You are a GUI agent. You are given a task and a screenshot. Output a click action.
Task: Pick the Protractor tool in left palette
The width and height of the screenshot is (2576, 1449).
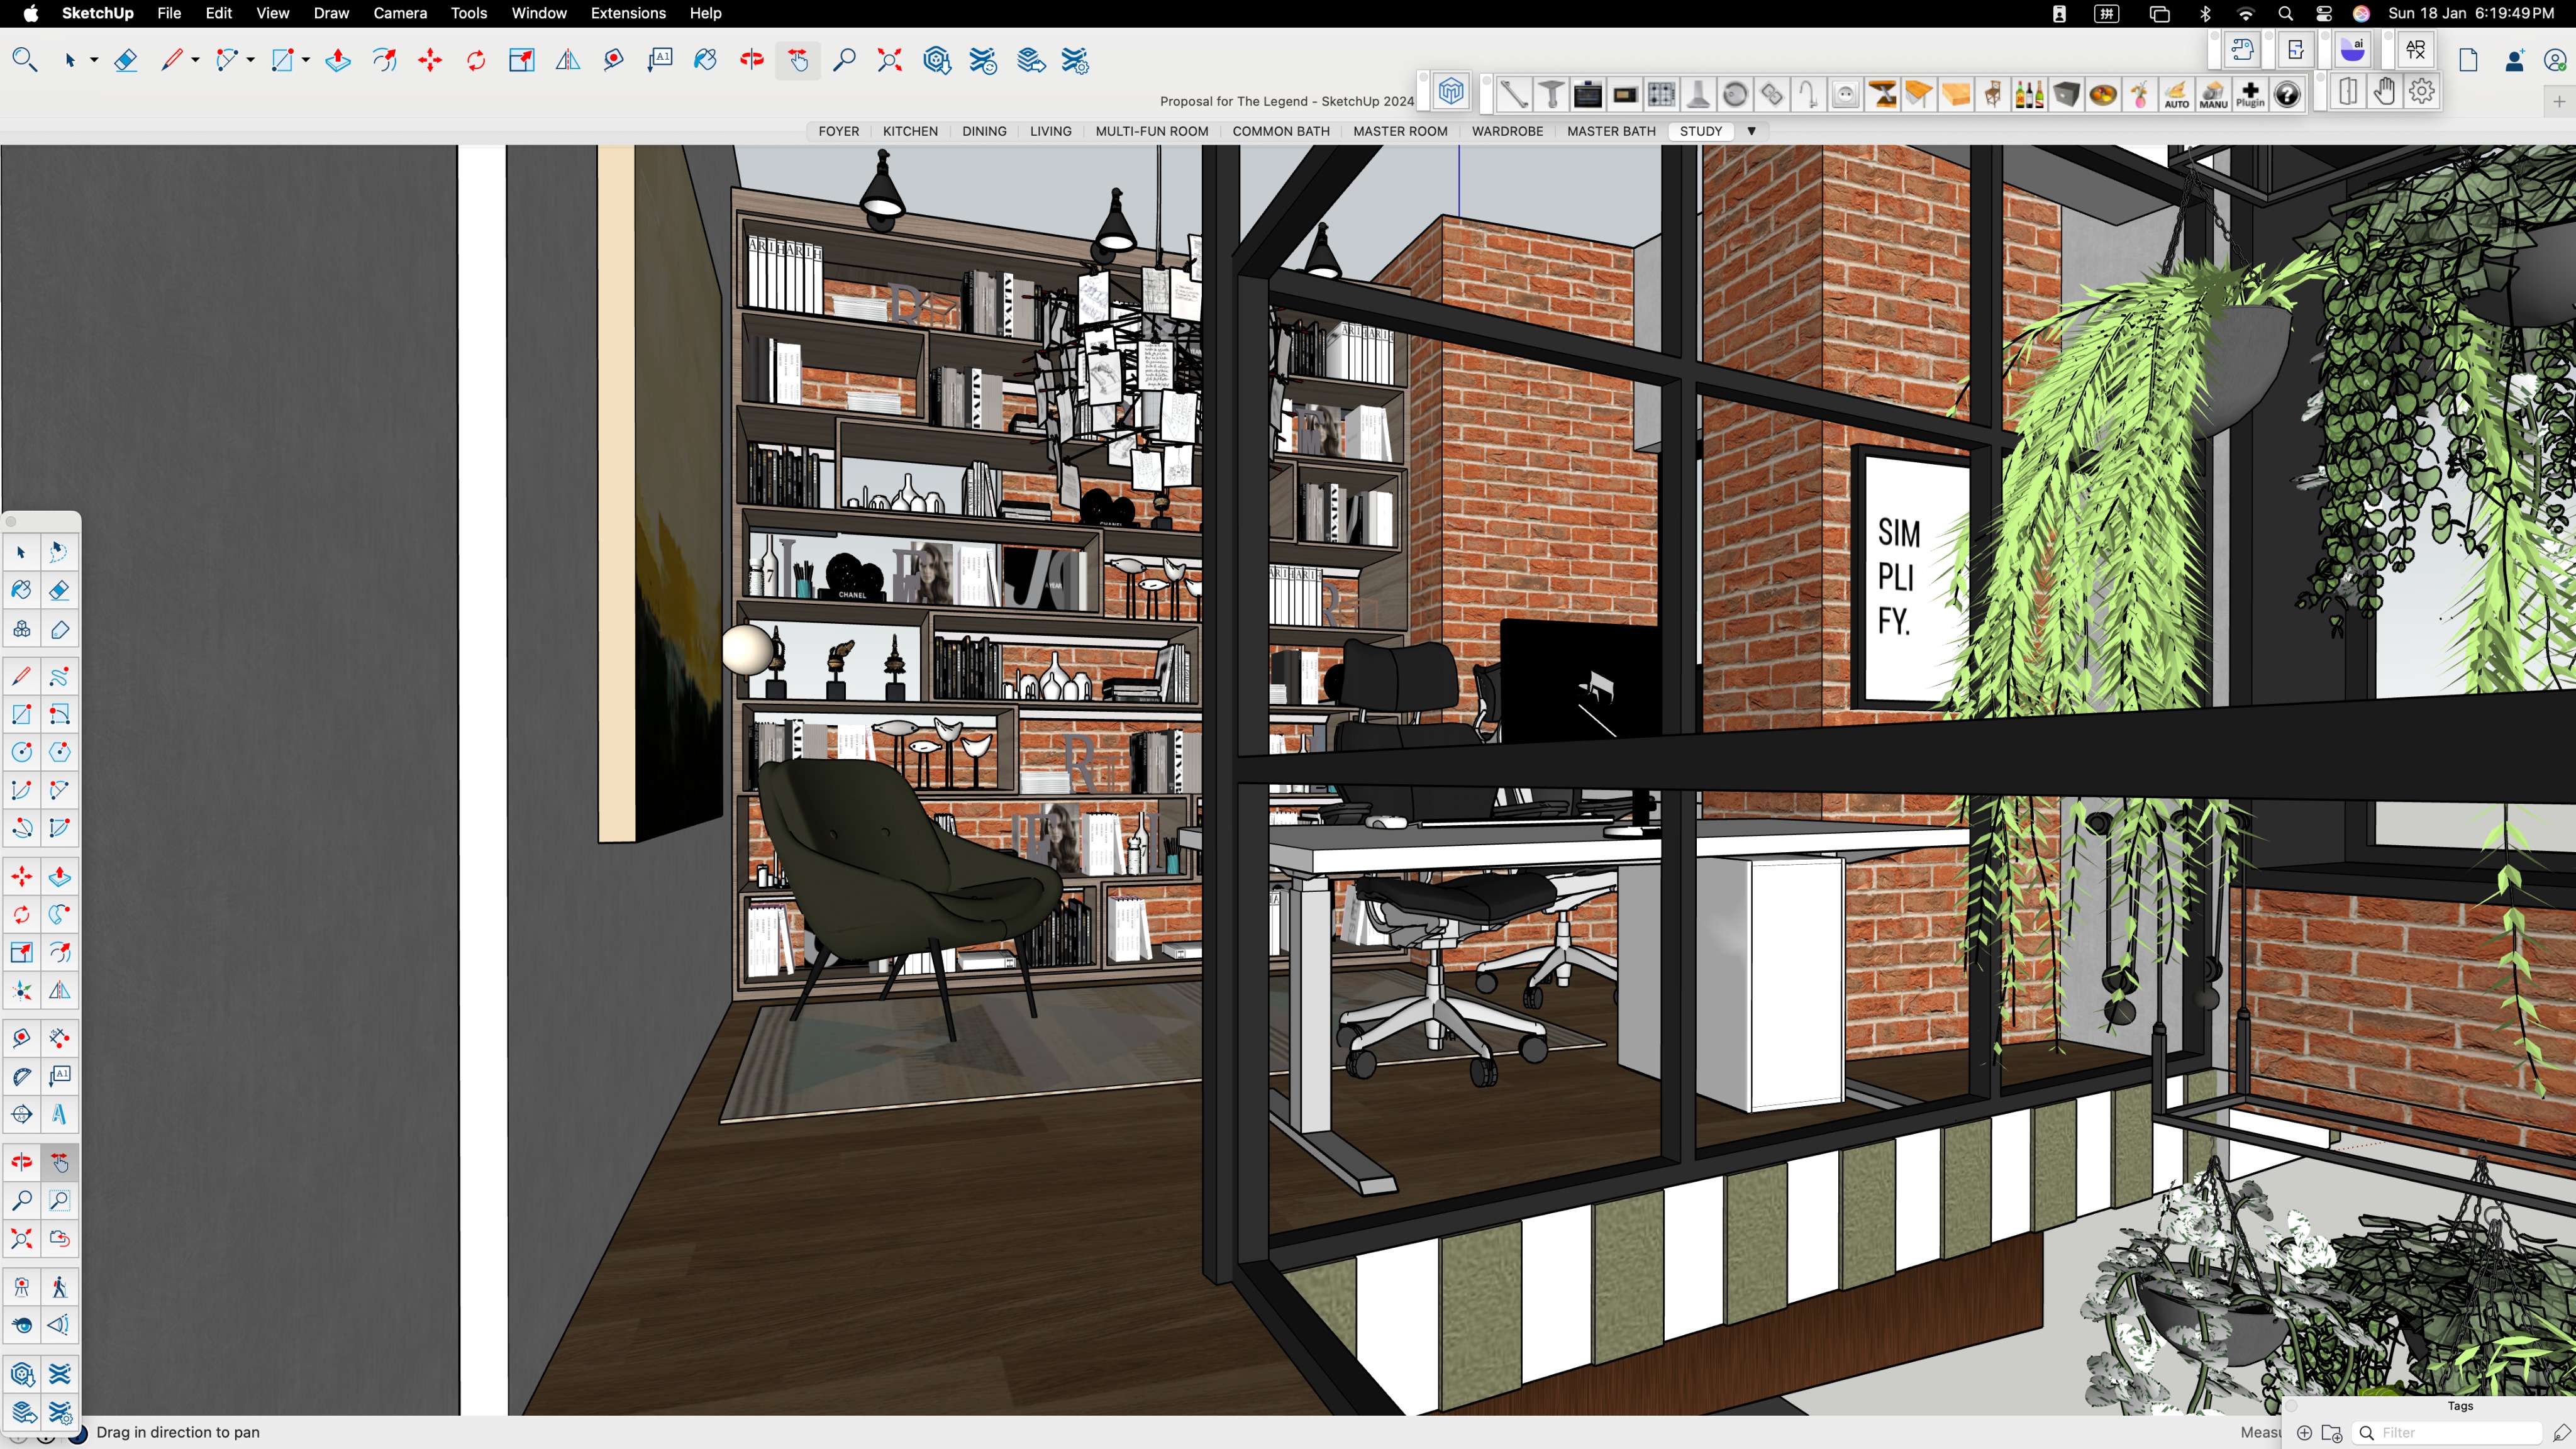[21, 1076]
